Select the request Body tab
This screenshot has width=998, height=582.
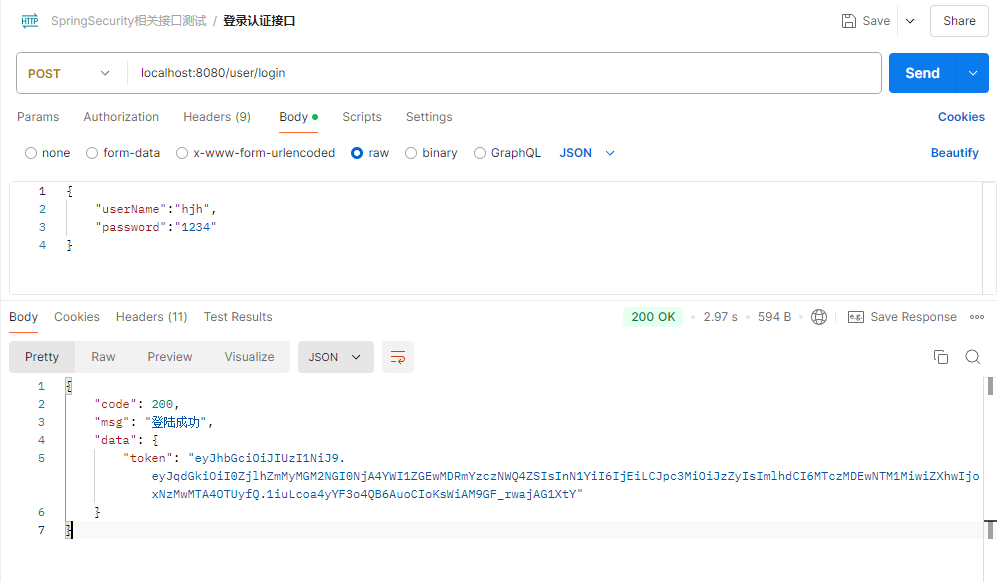click(x=299, y=117)
